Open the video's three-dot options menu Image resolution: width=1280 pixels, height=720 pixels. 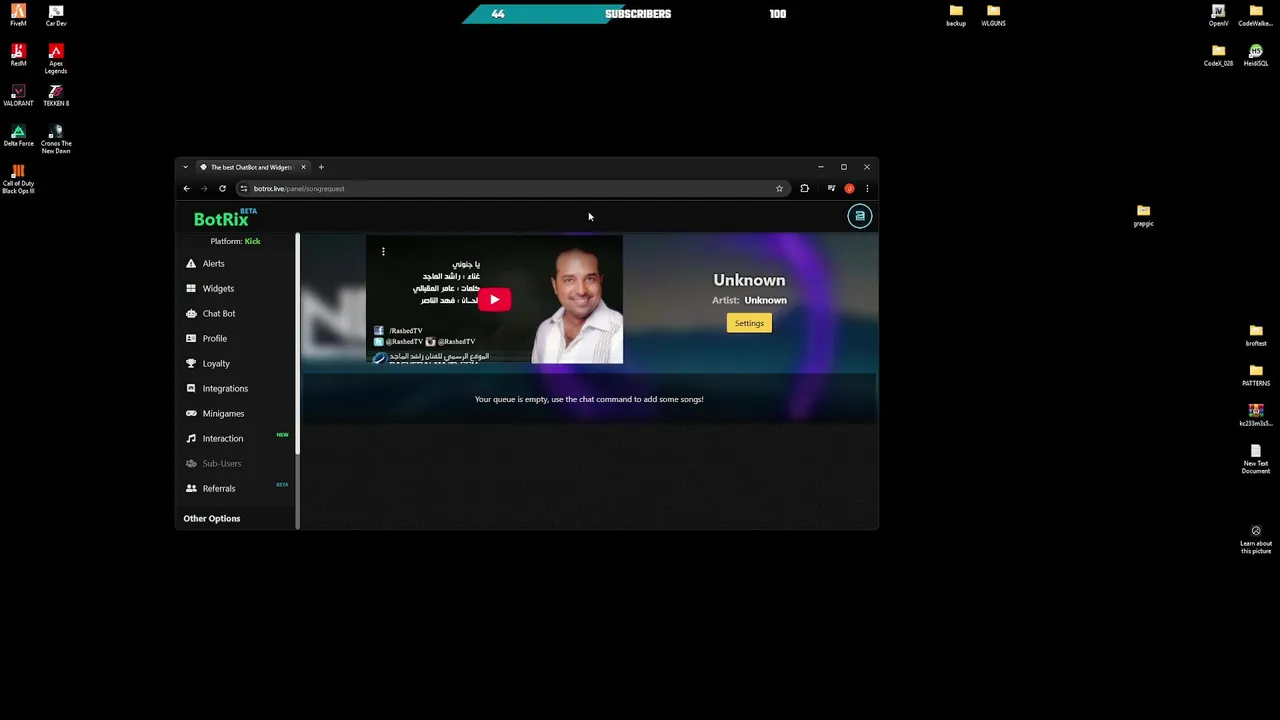coord(383,252)
